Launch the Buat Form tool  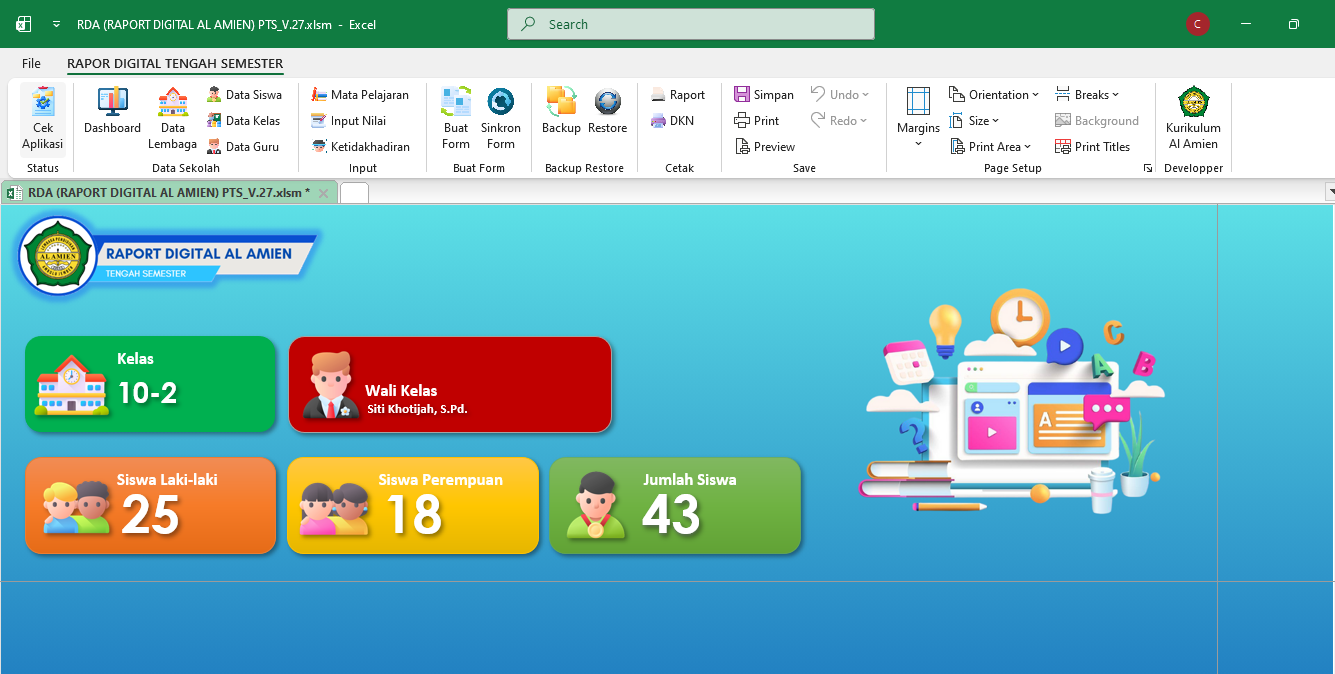pyautogui.click(x=456, y=119)
